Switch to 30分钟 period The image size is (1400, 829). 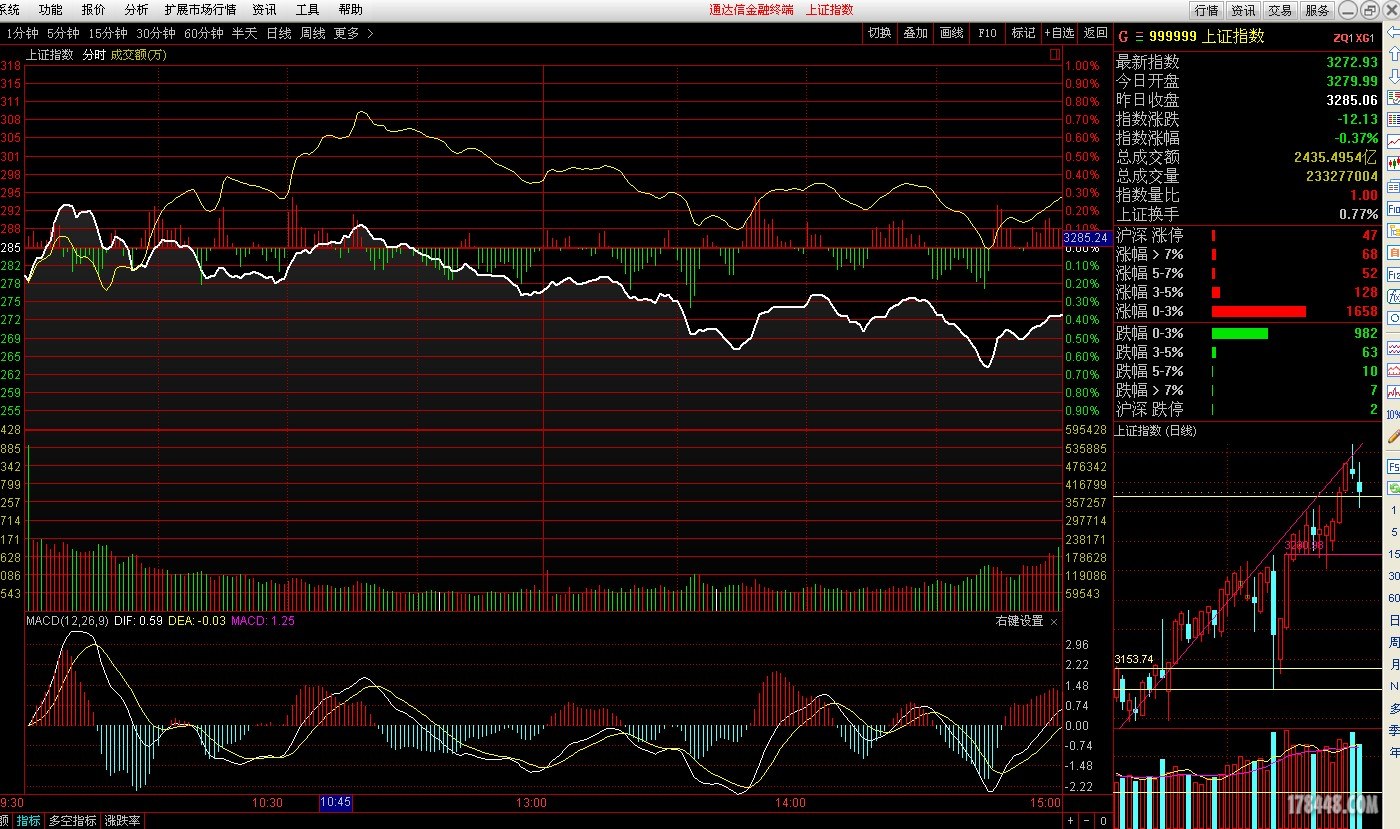coord(155,33)
